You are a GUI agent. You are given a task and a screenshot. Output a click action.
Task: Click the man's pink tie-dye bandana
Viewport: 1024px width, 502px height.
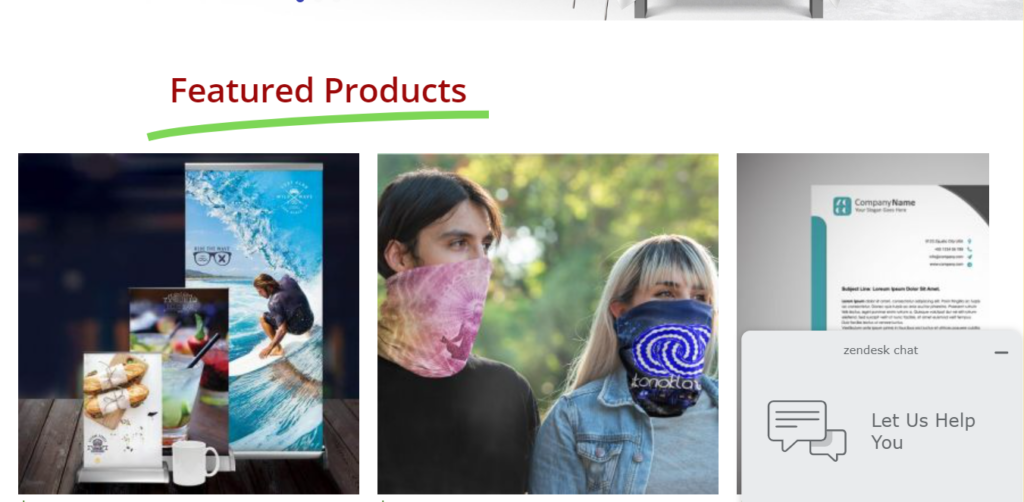(434, 316)
